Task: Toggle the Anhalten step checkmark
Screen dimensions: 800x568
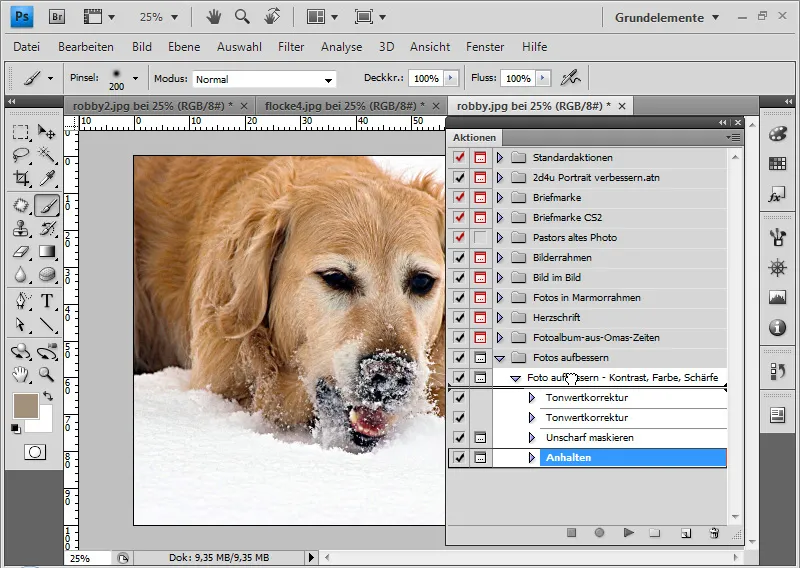Action: click(460, 457)
